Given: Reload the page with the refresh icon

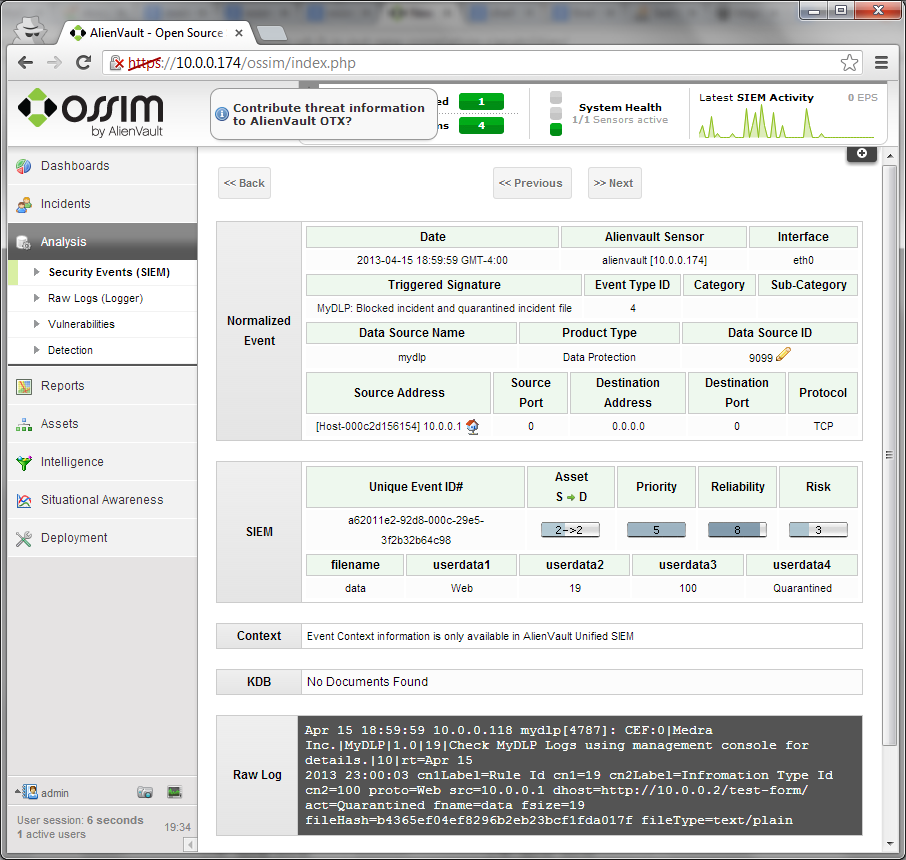Looking at the screenshot, I should [x=84, y=62].
